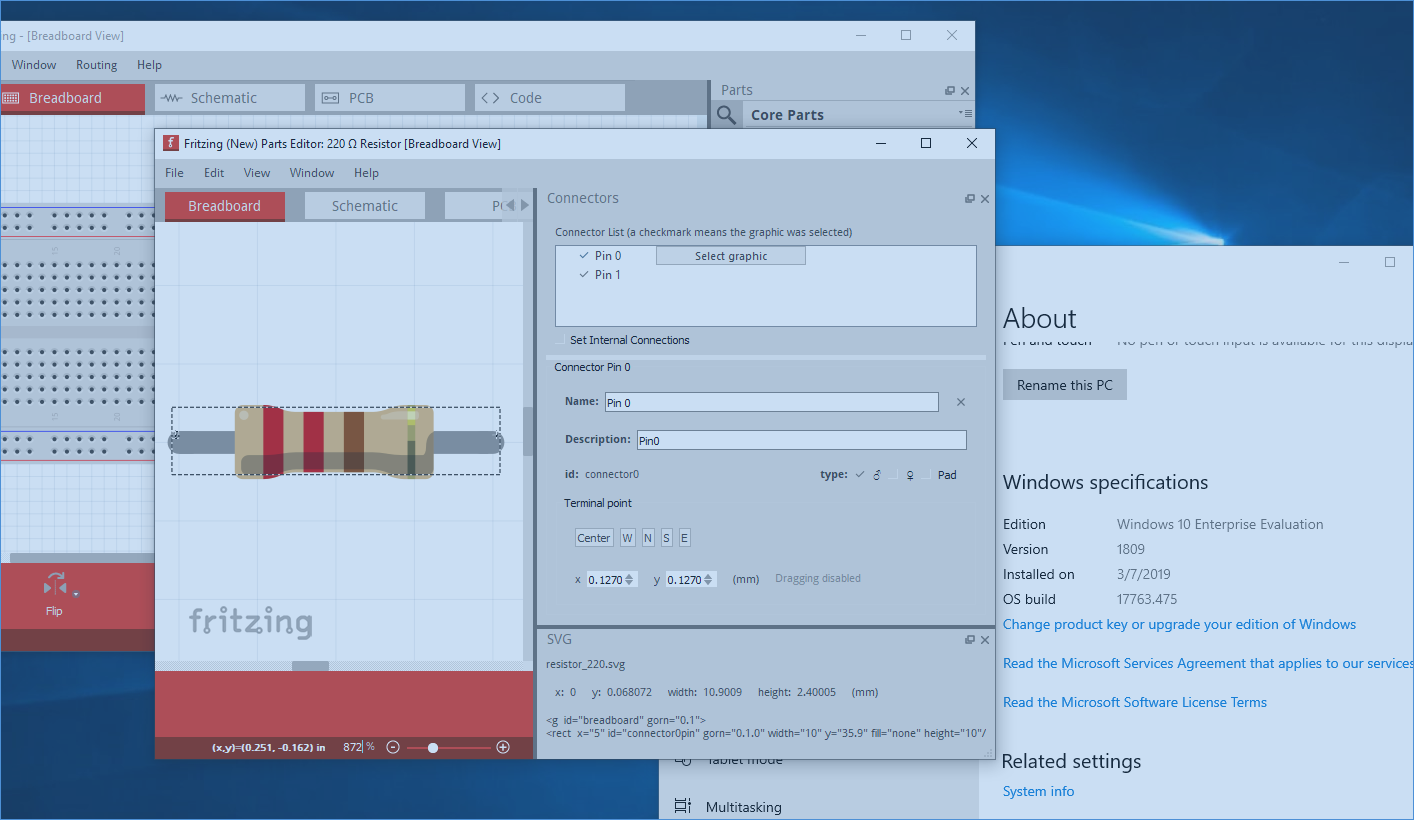Click the Name input field containing Pin 0
The width and height of the screenshot is (1414, 820).
tap(771, 402)
